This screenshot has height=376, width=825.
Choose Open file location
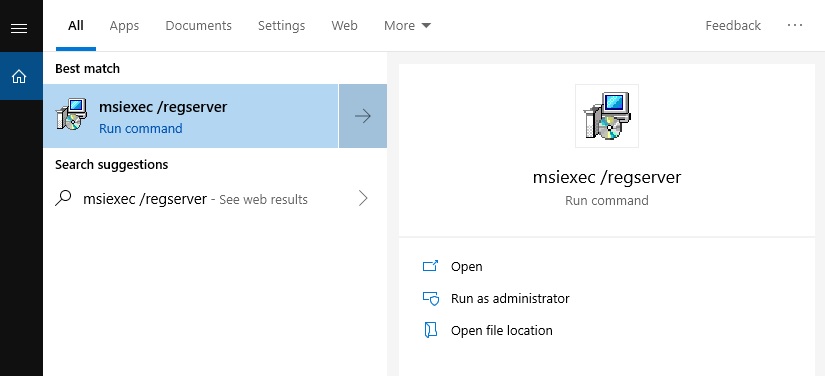coord(501,330)
